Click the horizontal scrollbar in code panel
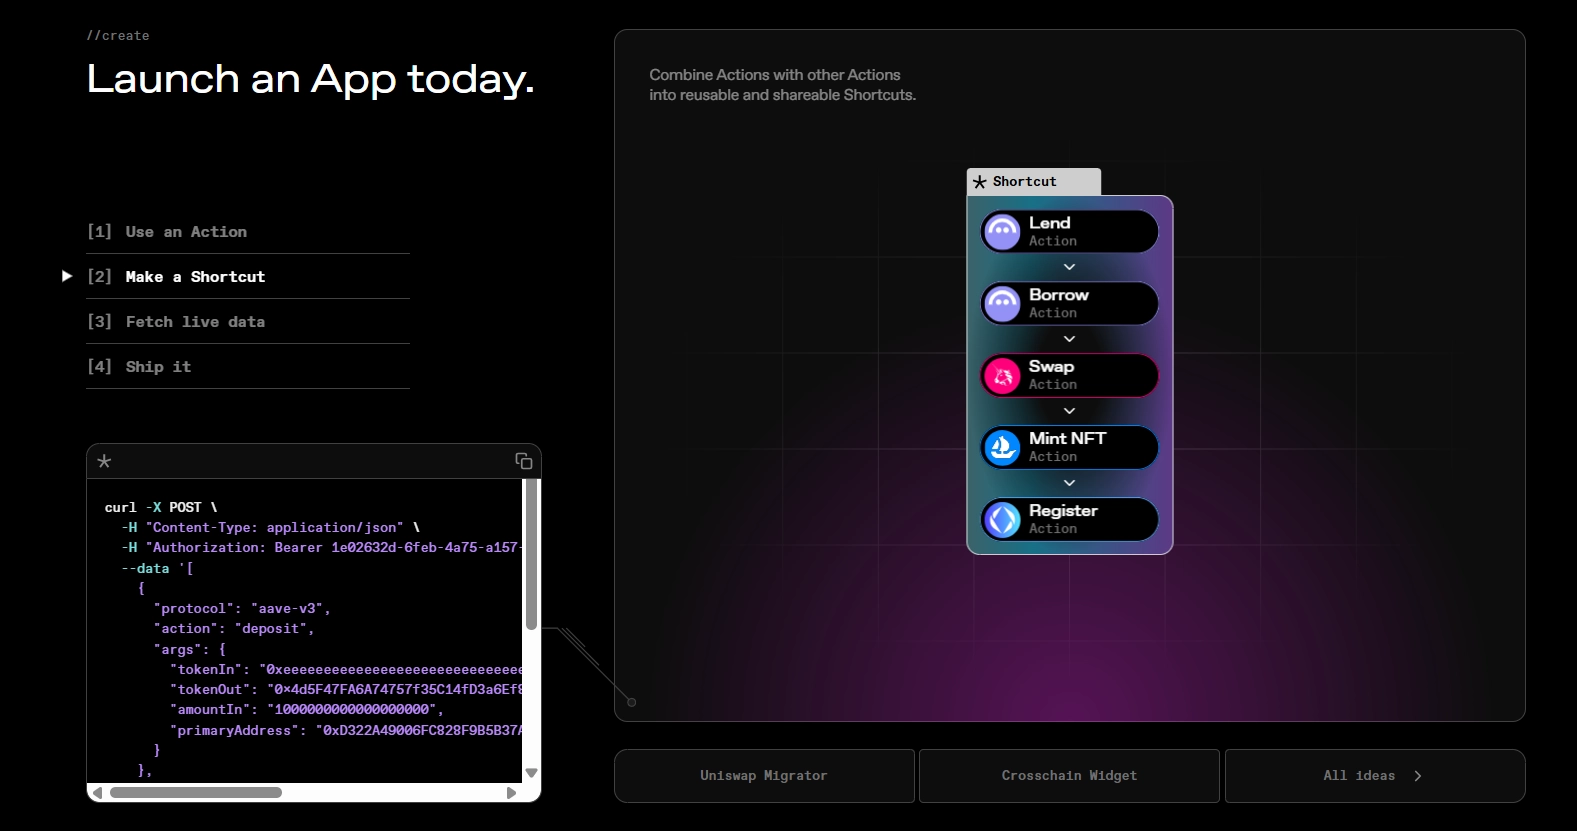Viewport: 1577px width, 831px height. tap(196, 793)
